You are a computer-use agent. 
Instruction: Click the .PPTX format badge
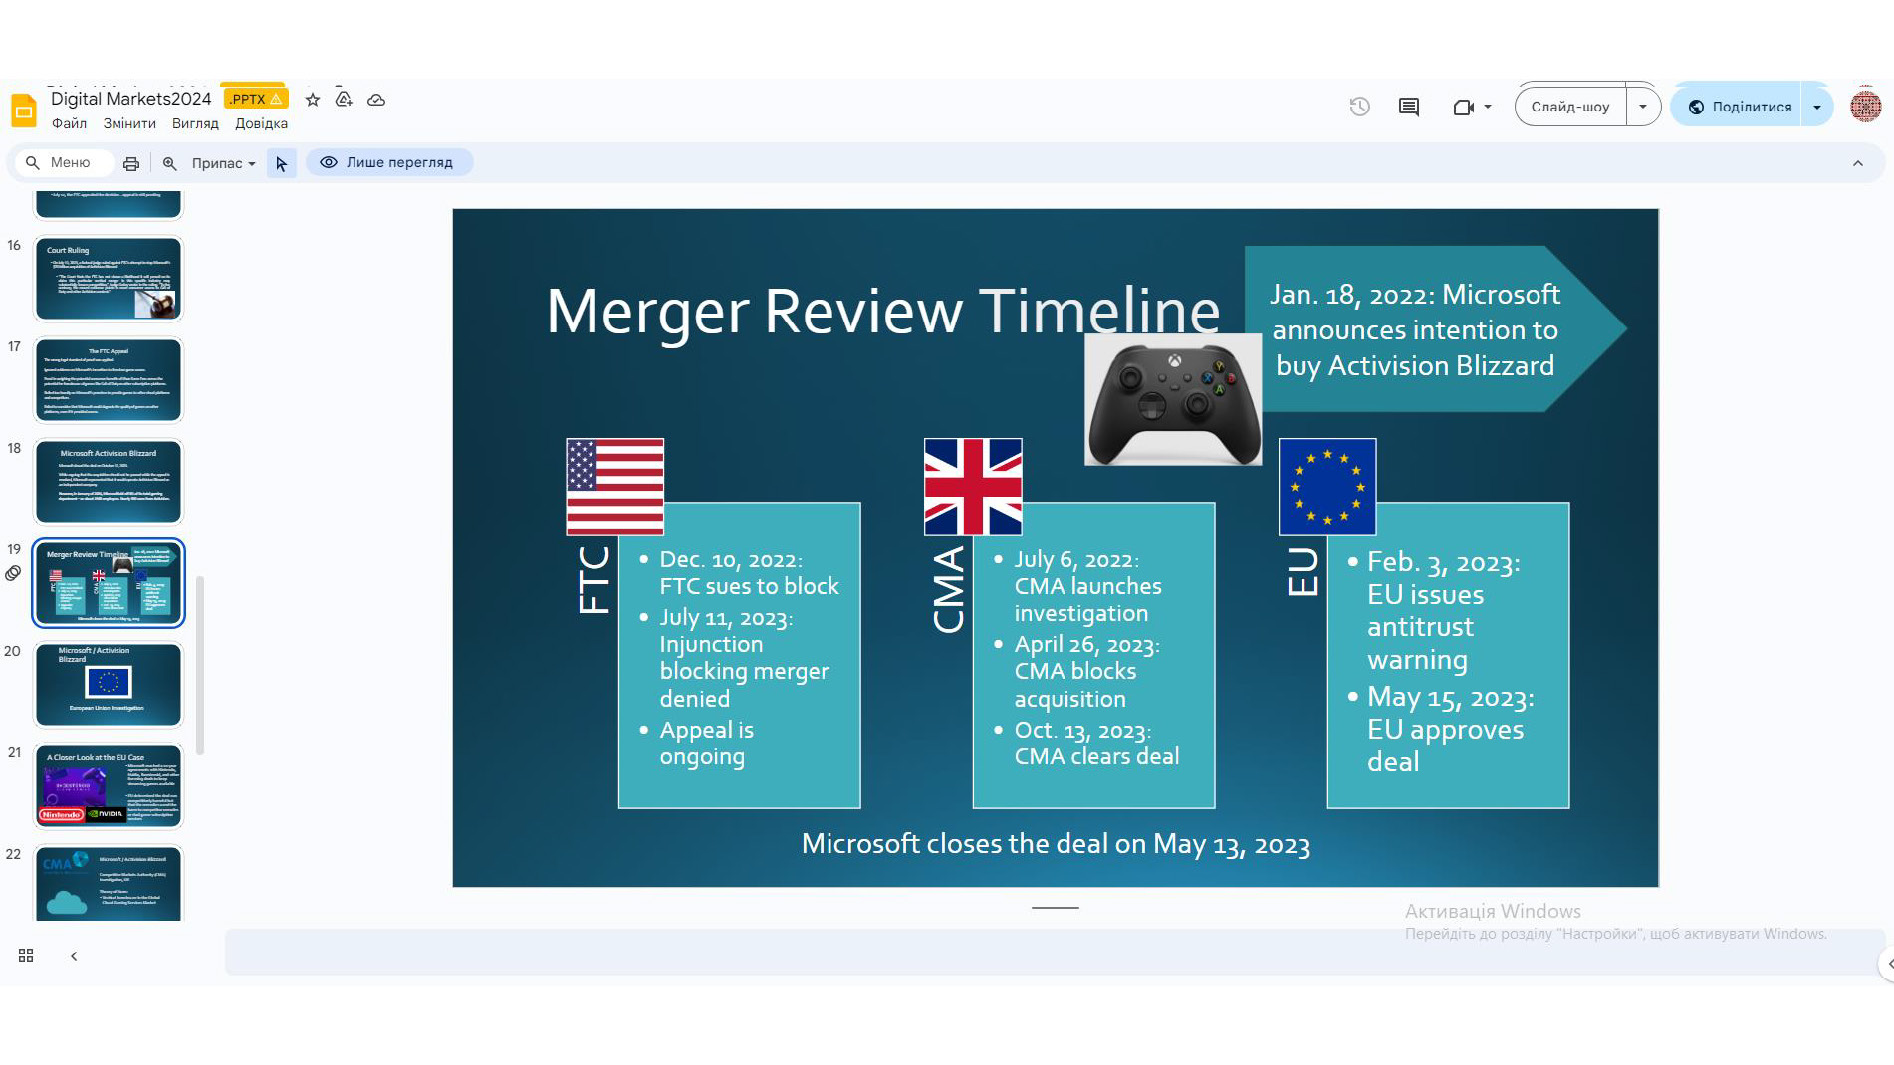pos(256,99)
